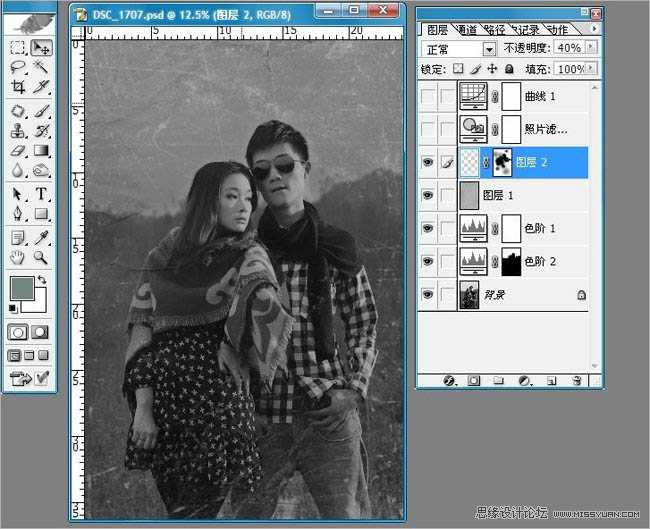Swap foreground and background colors
This screenshot has height=529, width=650.
(42, 279)
